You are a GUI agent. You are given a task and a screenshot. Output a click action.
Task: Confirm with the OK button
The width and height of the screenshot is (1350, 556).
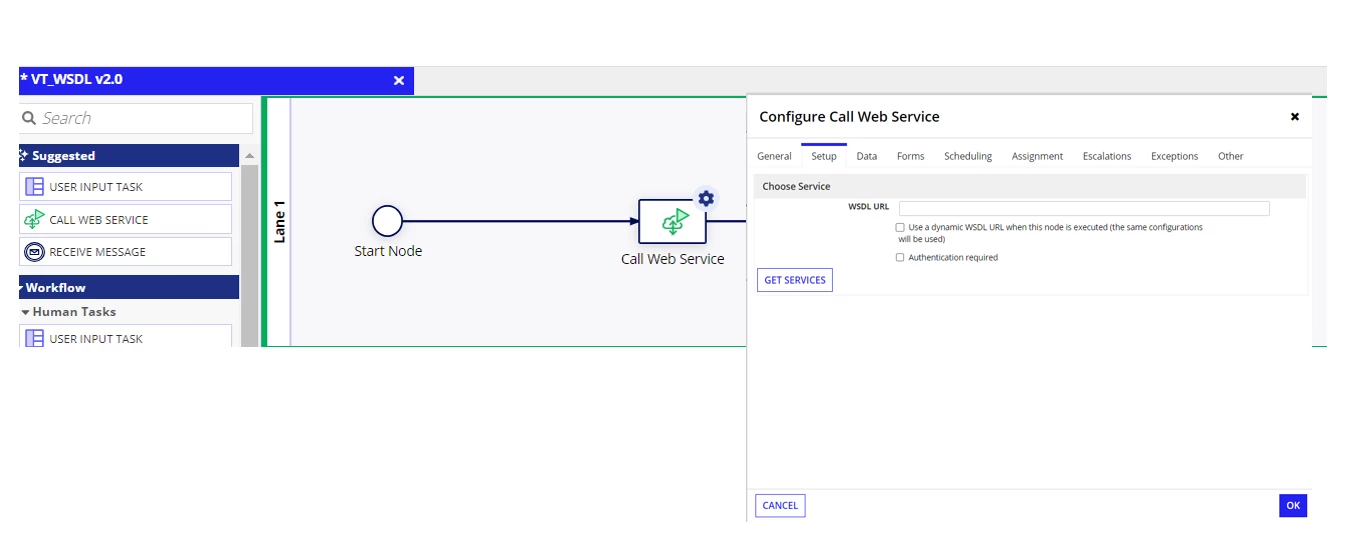[x=1293, y=506]
